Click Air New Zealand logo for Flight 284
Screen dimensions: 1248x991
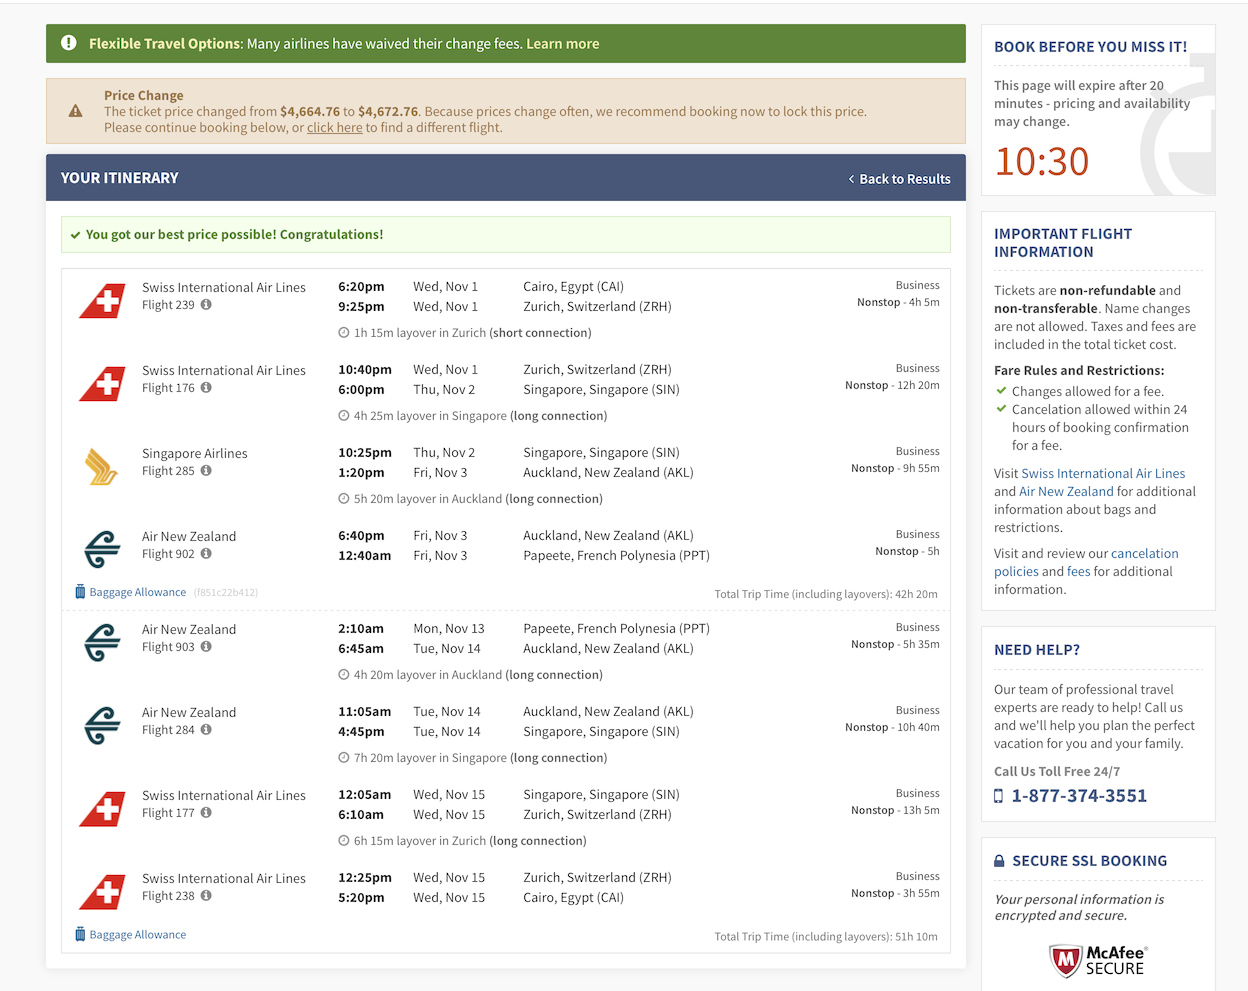click(x=102, y=726)
